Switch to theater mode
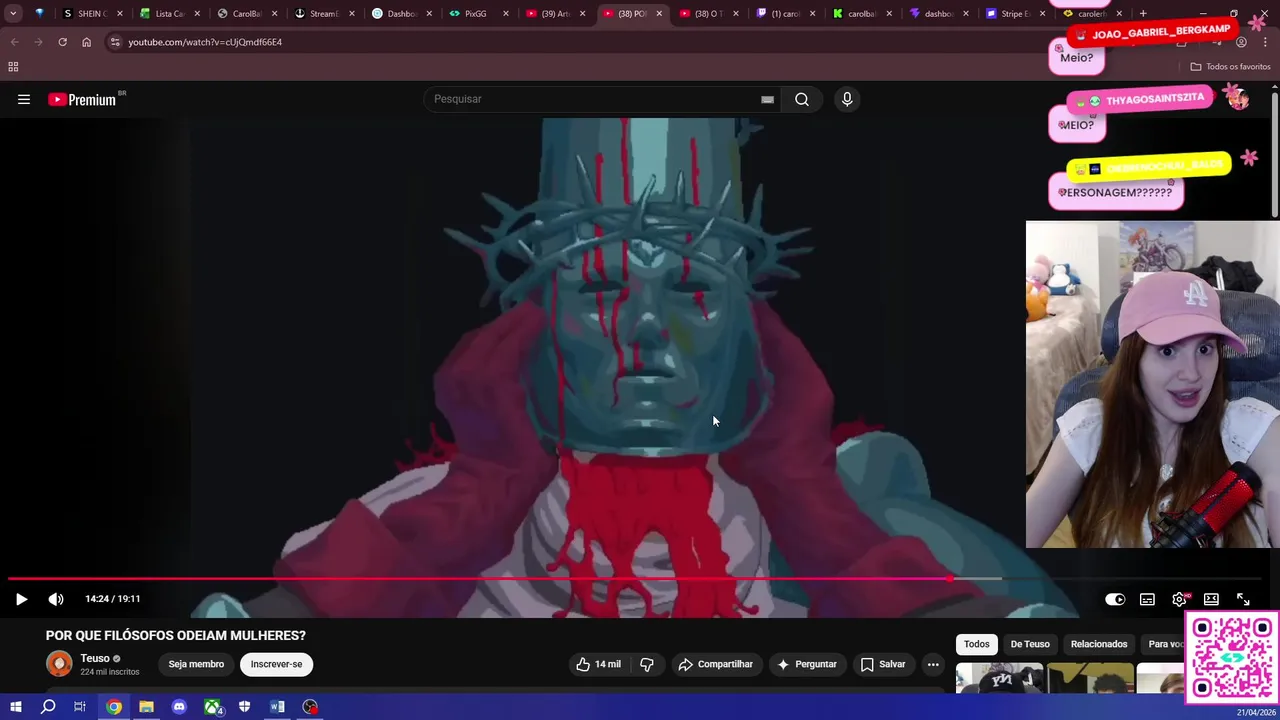Image resolution: width=1280 pixels, height=720 pixels. pos(1211,599)
